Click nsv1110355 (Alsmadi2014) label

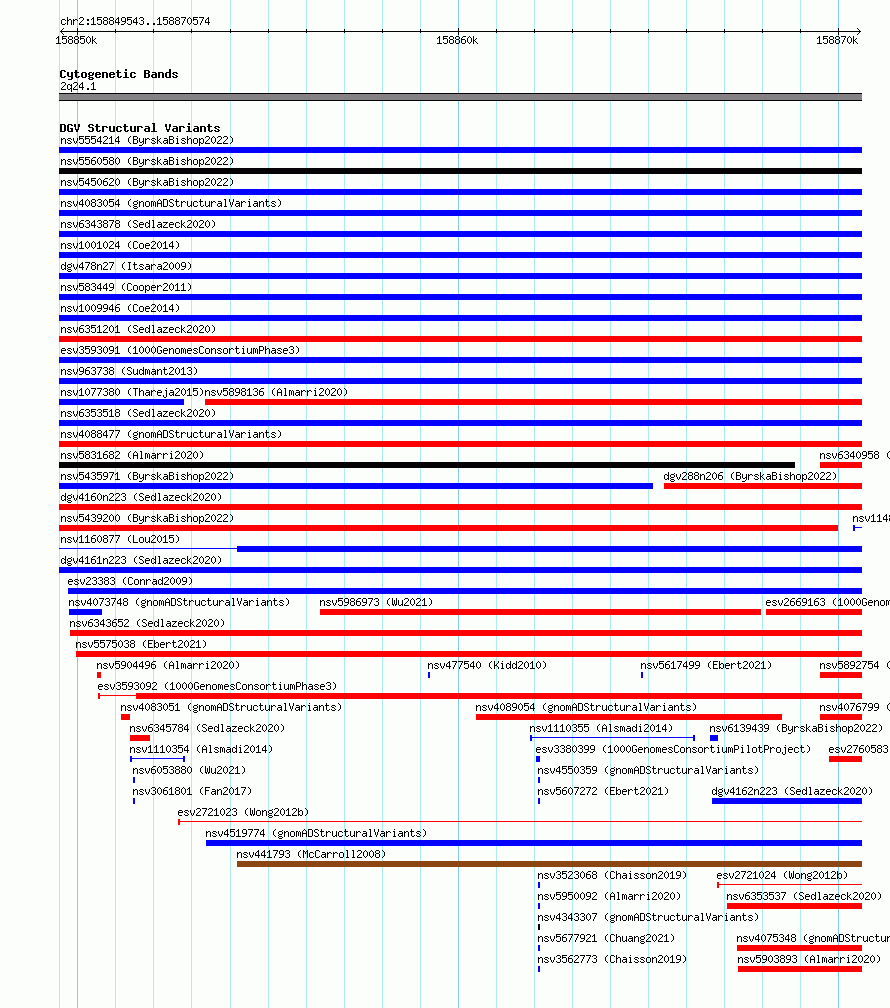601,728
